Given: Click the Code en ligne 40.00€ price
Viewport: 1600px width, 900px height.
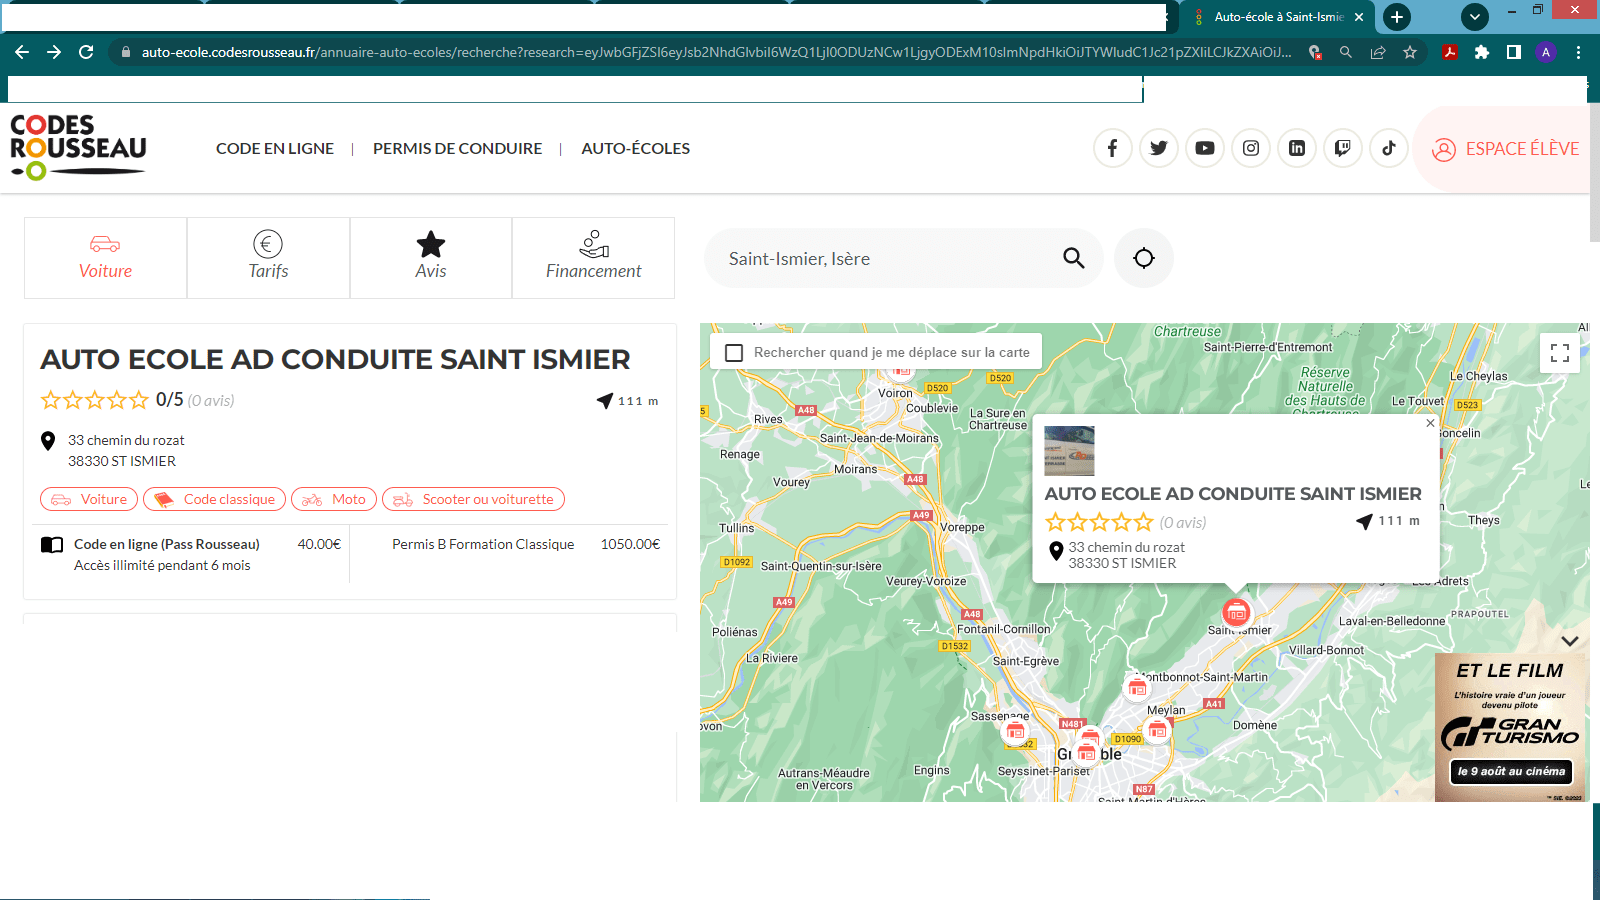Looking at the screenshot, I should tap(319, 544).
